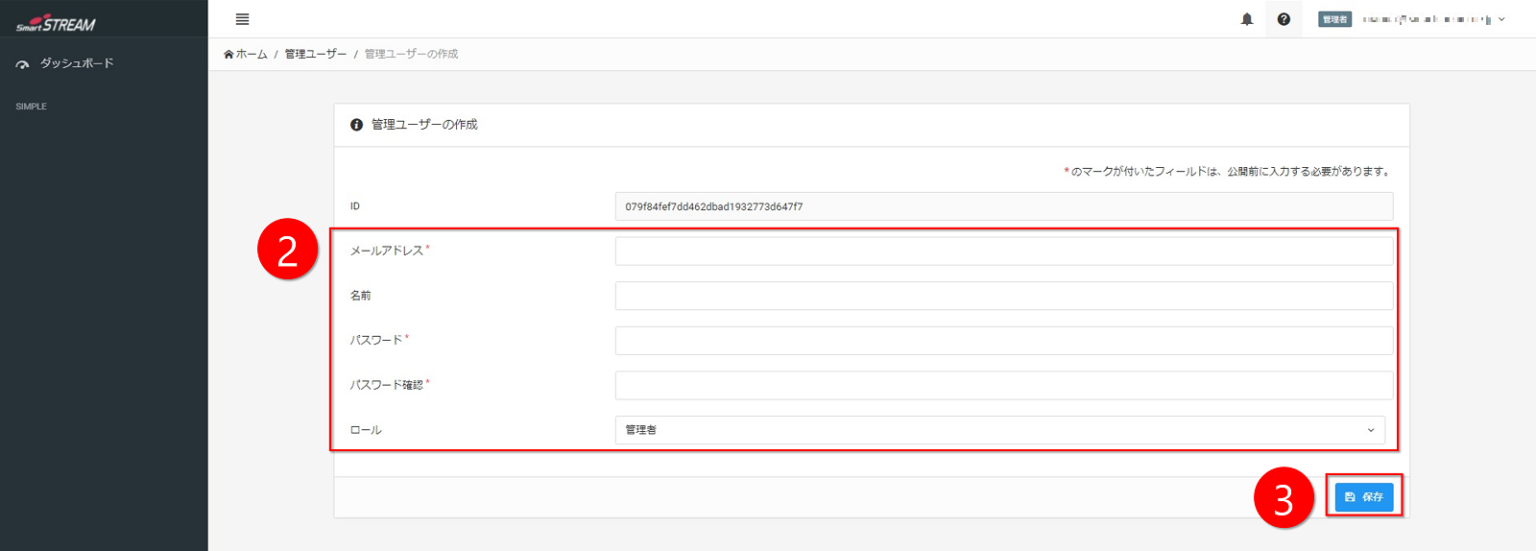Click the dashboard gauge icon in sidebar
The image size is (1536, 551).
23,64
